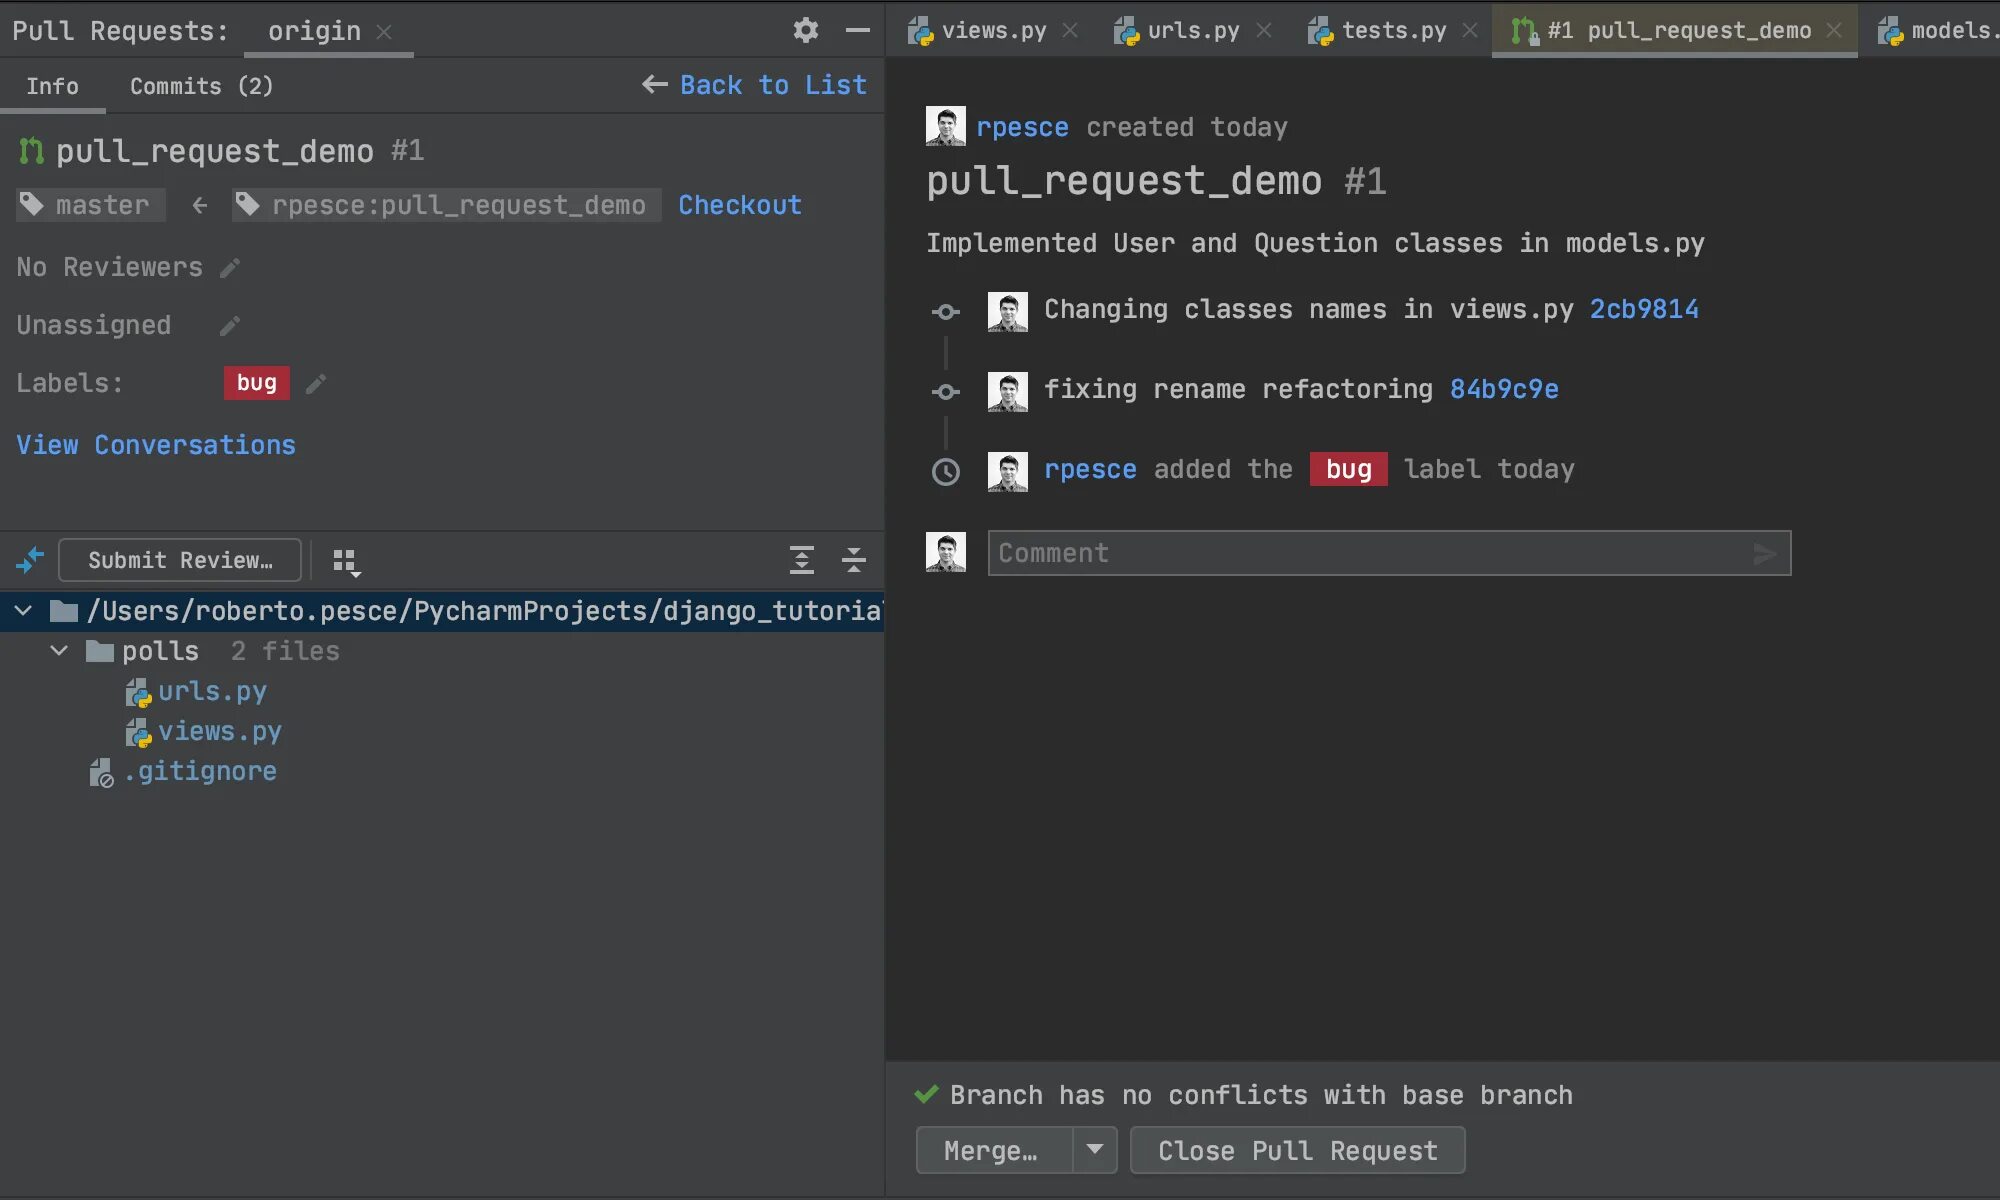2000x1200 pixels.
Task: Edit labels with the pencil icon
Action: point(316,384)
